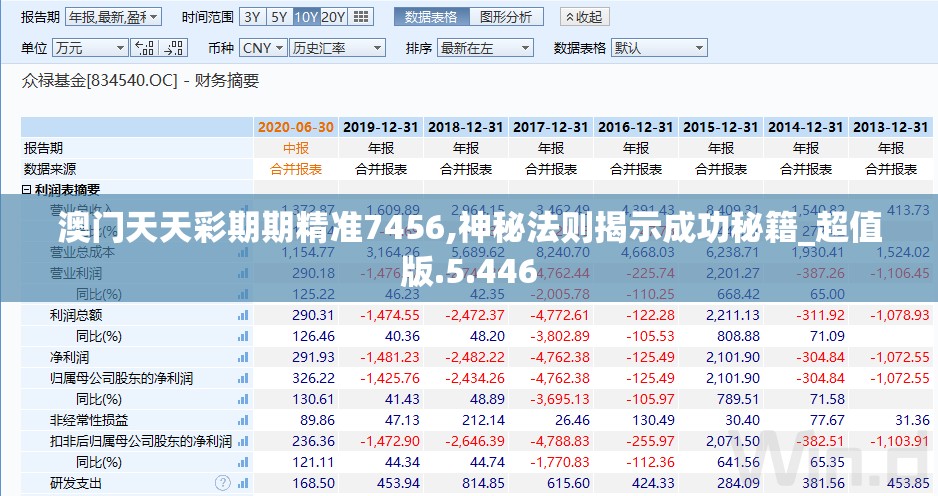Image resolution: width=938 pixels, height=496 pixels.
Task: Click the 808.88 value cell
Action: pyautogui.click(x=738, y=336)
